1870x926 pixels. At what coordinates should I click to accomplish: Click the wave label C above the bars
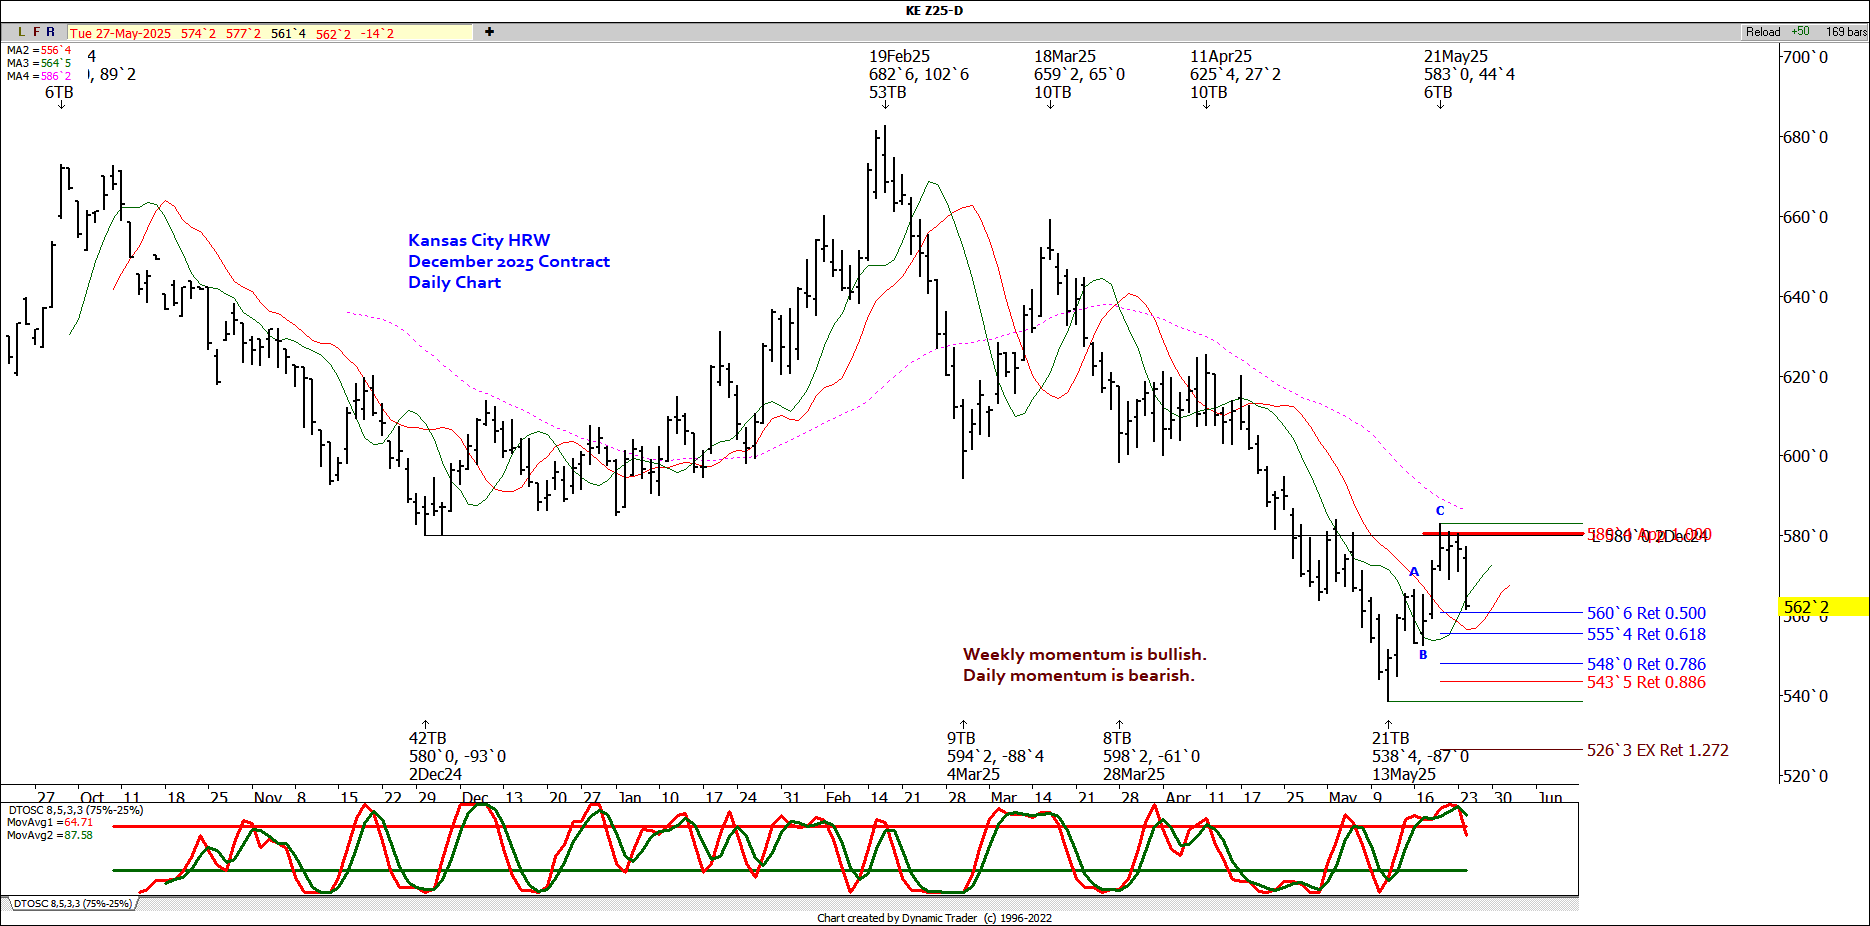point(1440,511)
